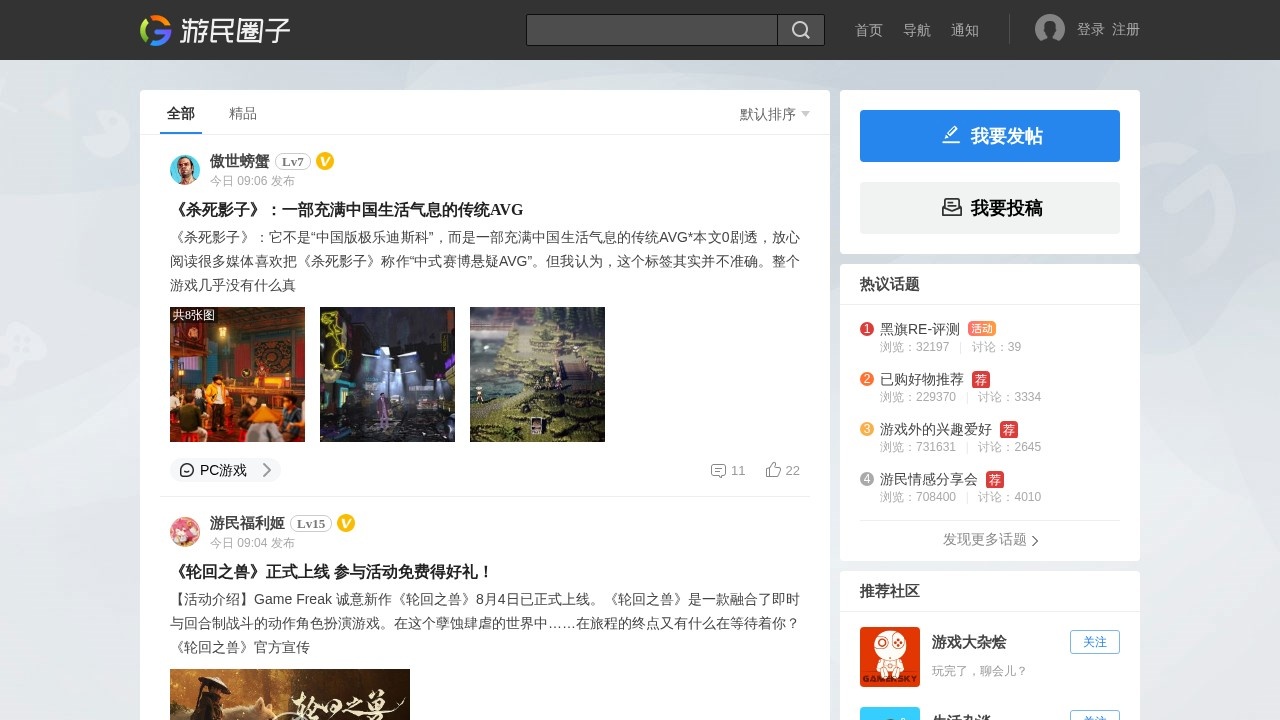Switch to the 精品 tab
Image resolution: width=1280 pixels, height=720 pixels.
pos(243,114)
